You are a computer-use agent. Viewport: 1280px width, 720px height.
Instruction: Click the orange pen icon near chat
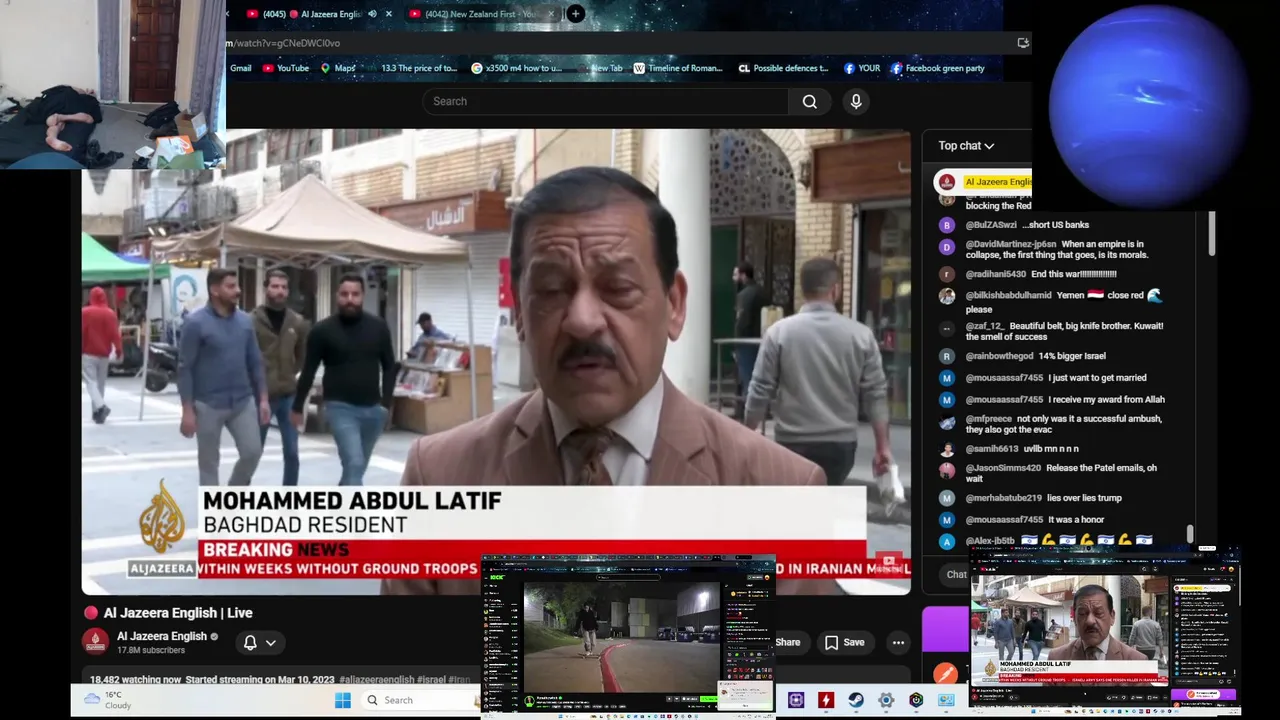(x=945, y=675)
